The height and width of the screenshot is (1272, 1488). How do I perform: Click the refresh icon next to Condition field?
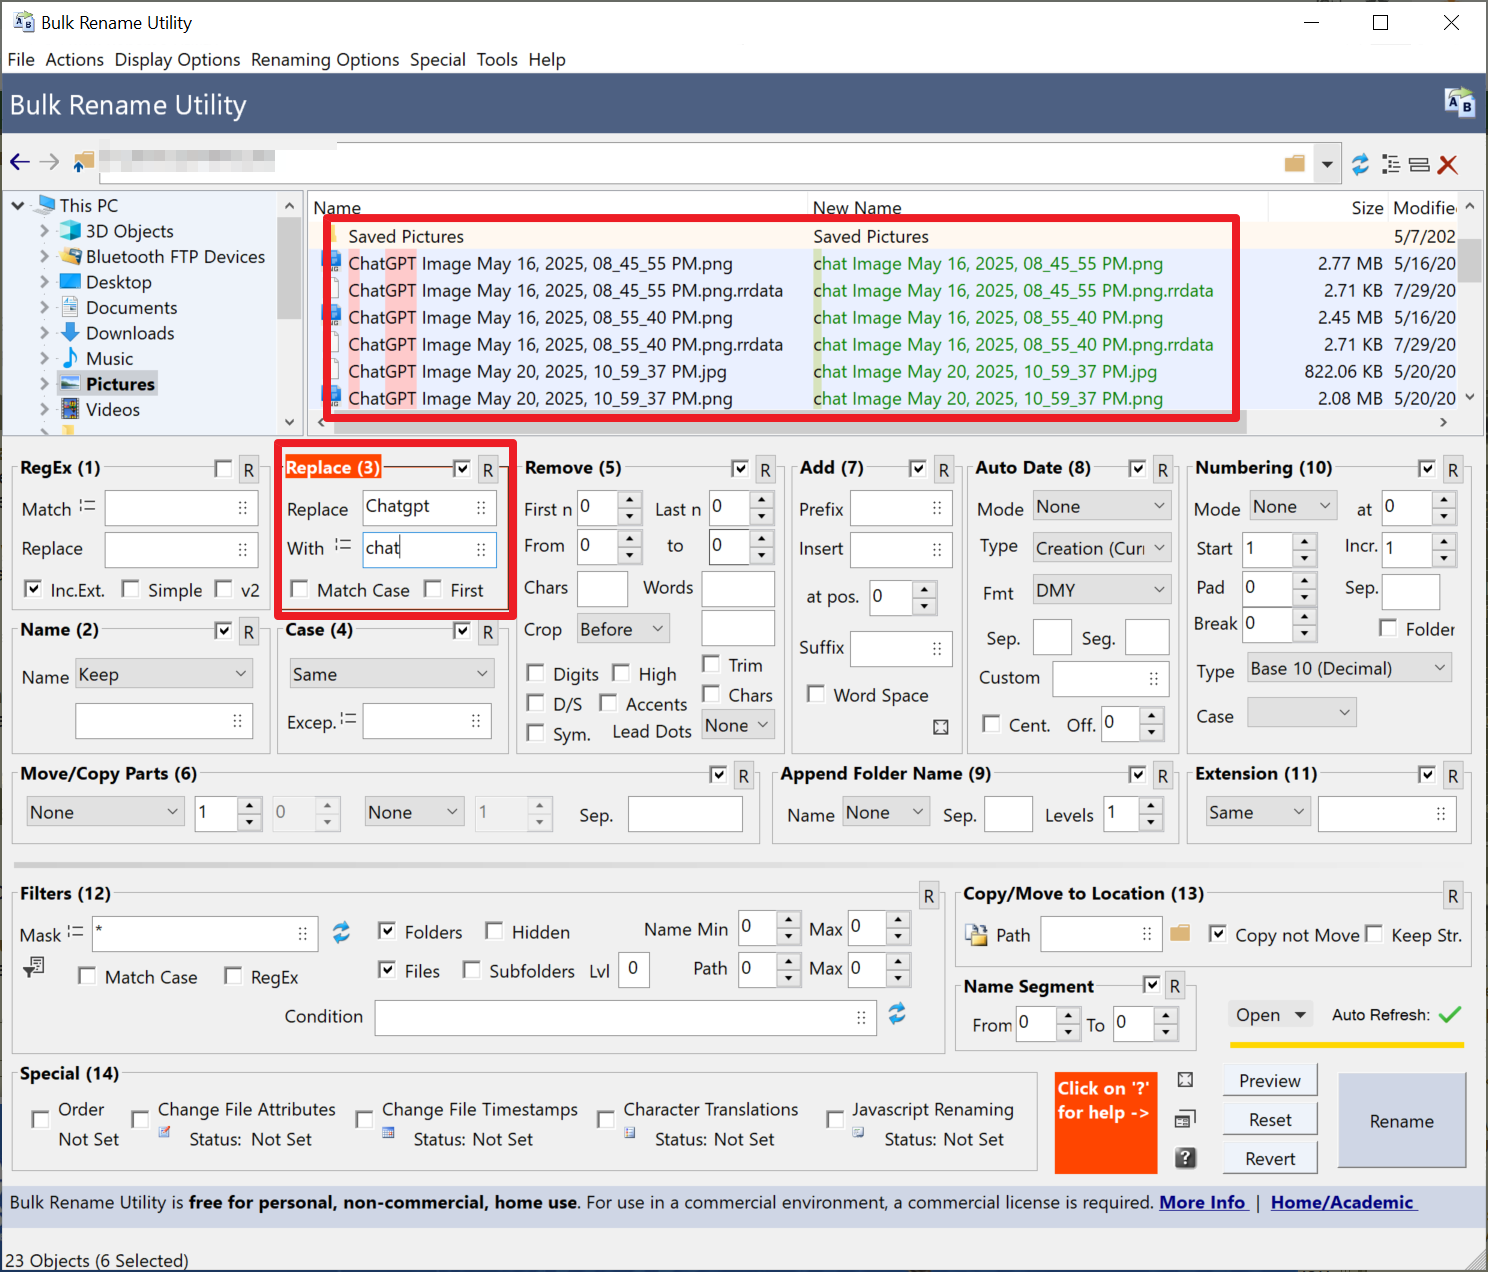(897, 1014)
